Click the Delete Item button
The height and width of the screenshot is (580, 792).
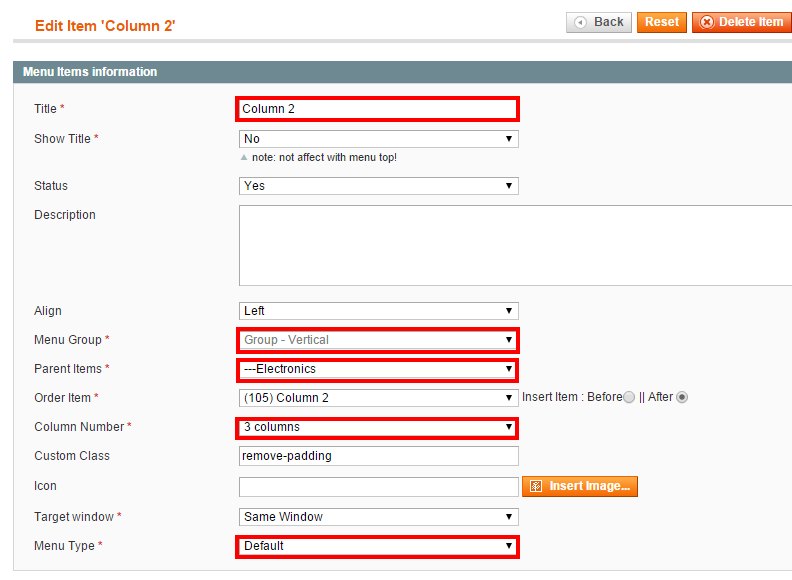[741, 22]
